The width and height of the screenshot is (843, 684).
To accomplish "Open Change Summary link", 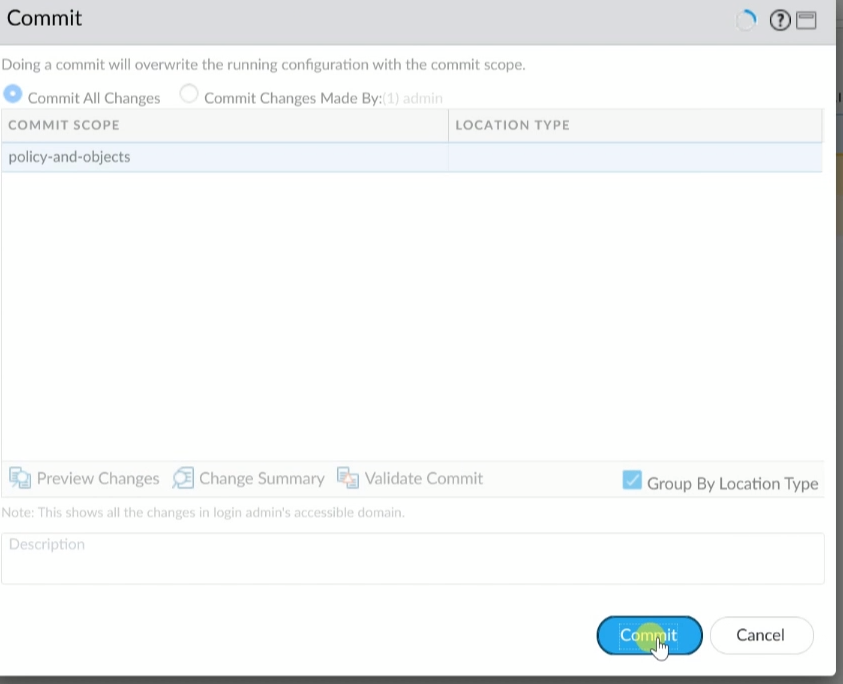I will pos(262,478).
